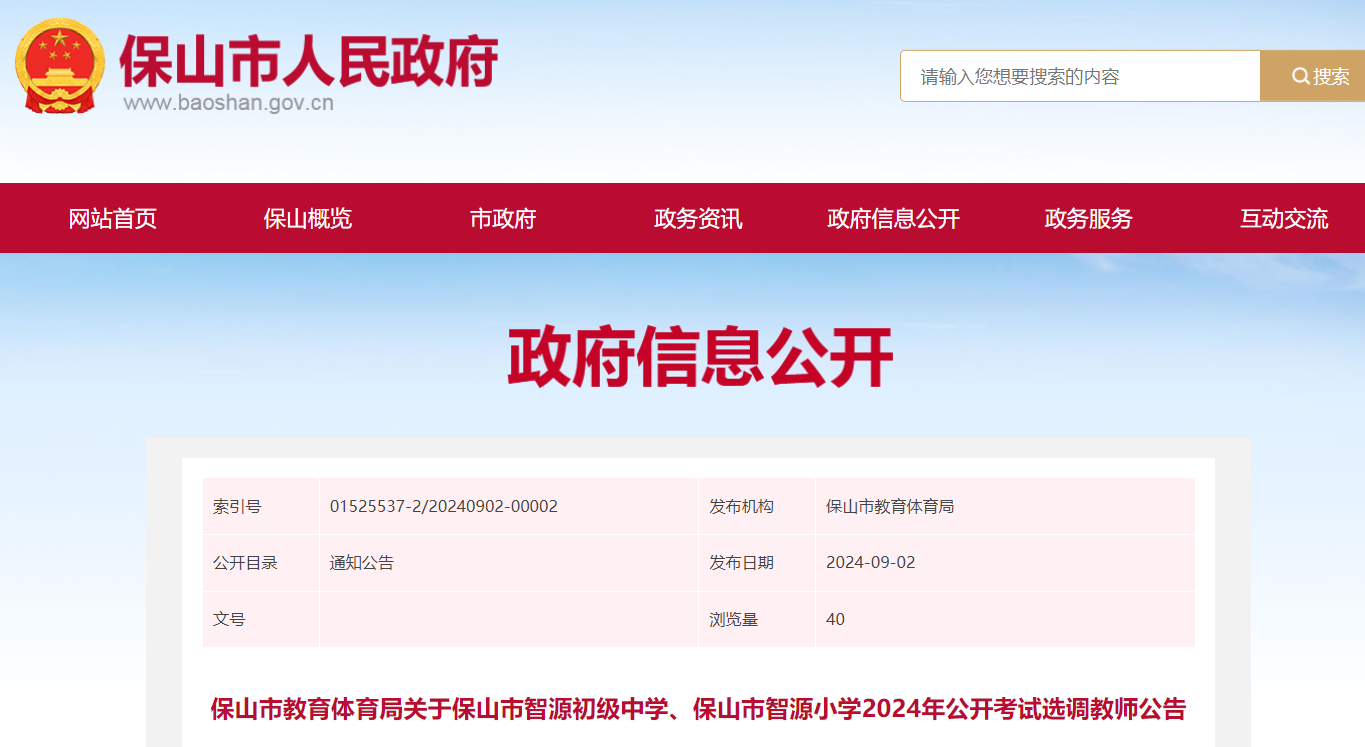Focus the site search input box
This screenshot has height=747, width=1365.
coord(1080,76)
